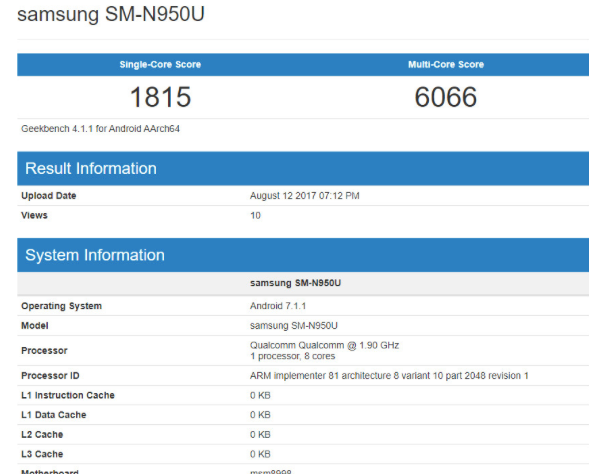Click the L1 Data Cache label

click(x=54, y=415)
